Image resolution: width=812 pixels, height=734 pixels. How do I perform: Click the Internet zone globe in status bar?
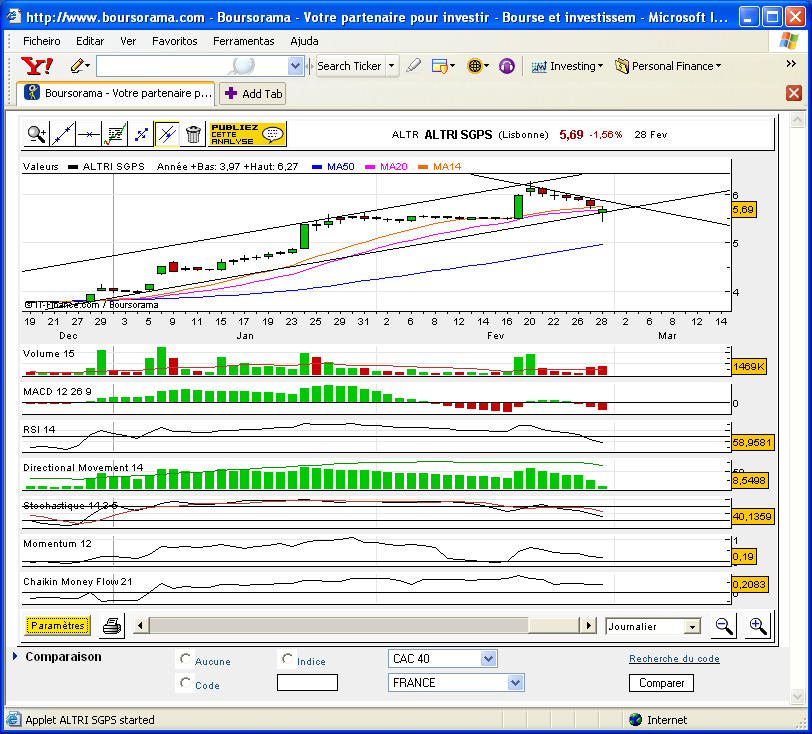click(635, 719)
